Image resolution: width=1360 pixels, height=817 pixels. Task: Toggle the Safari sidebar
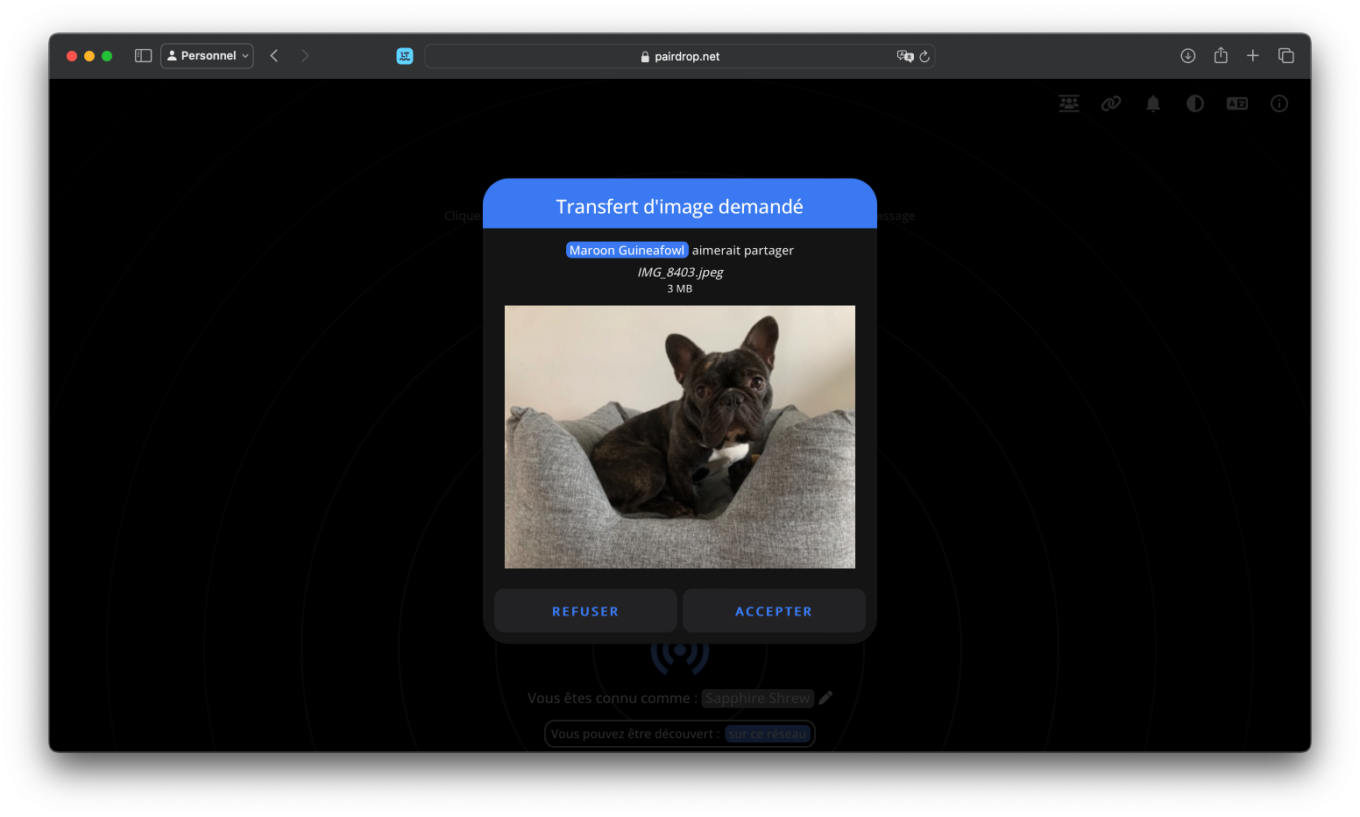click(x=143, y=56)
